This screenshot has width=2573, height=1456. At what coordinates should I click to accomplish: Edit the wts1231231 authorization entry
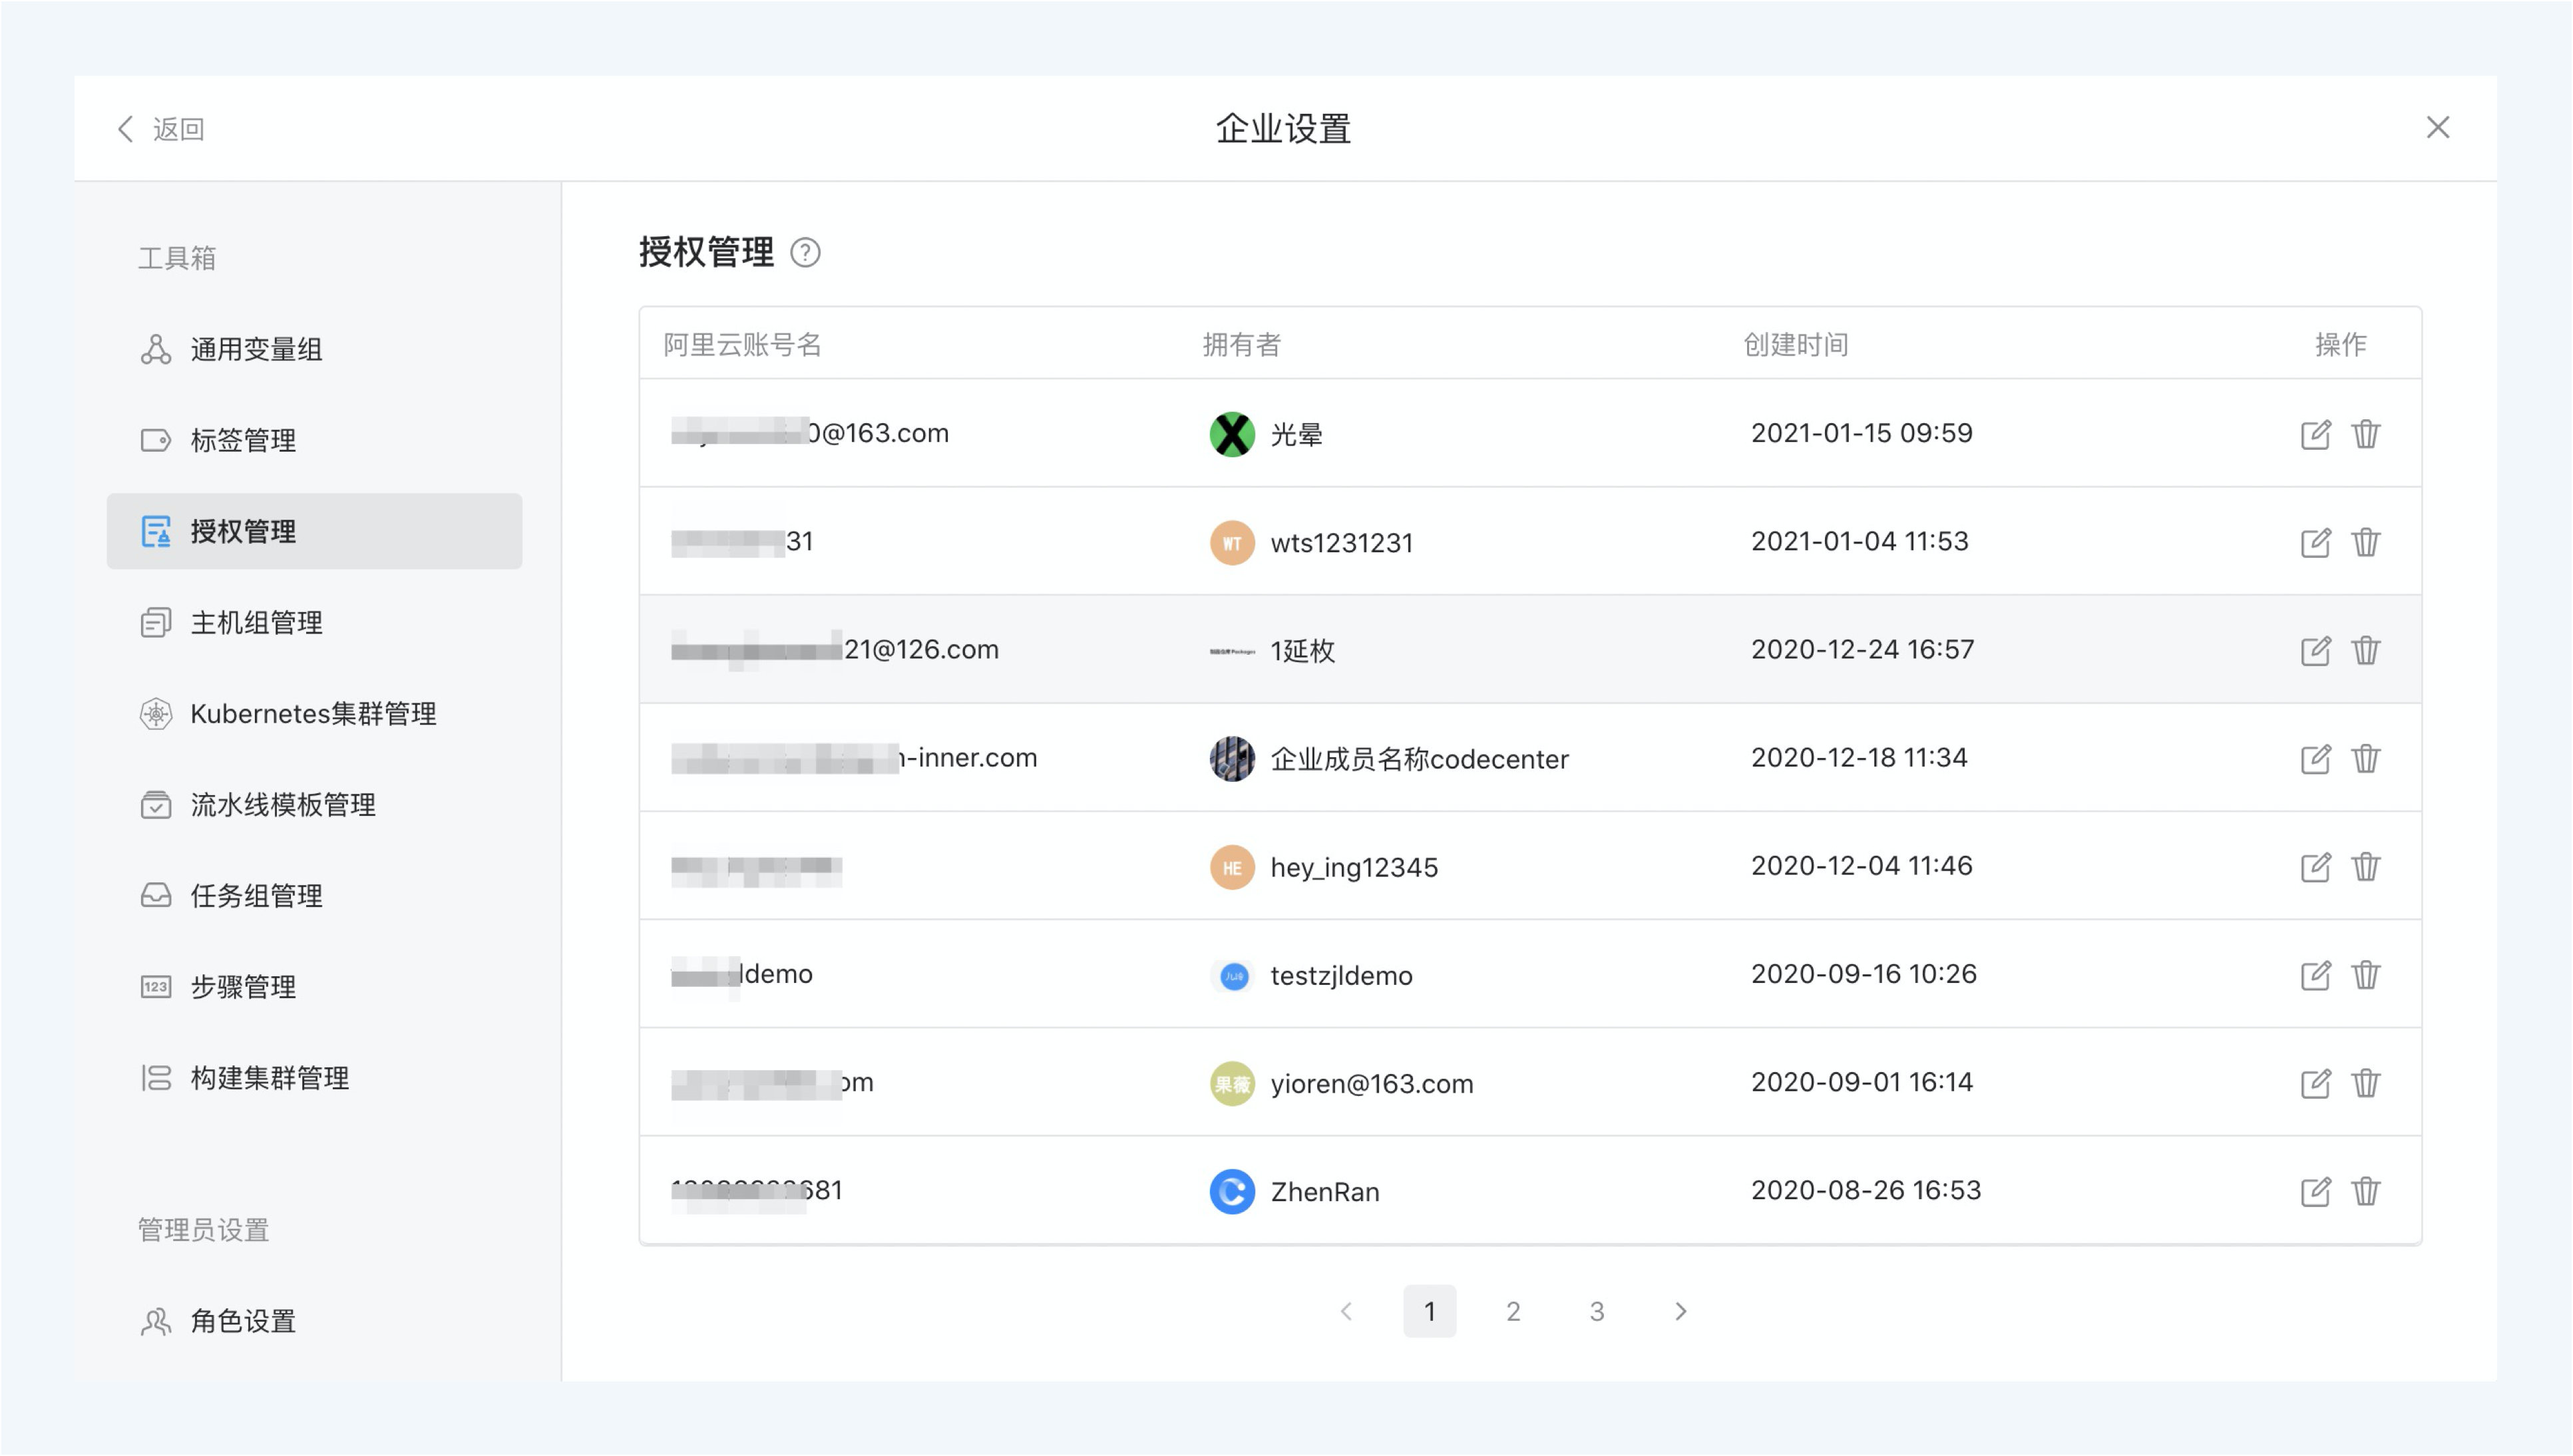tap(2315, 542)
